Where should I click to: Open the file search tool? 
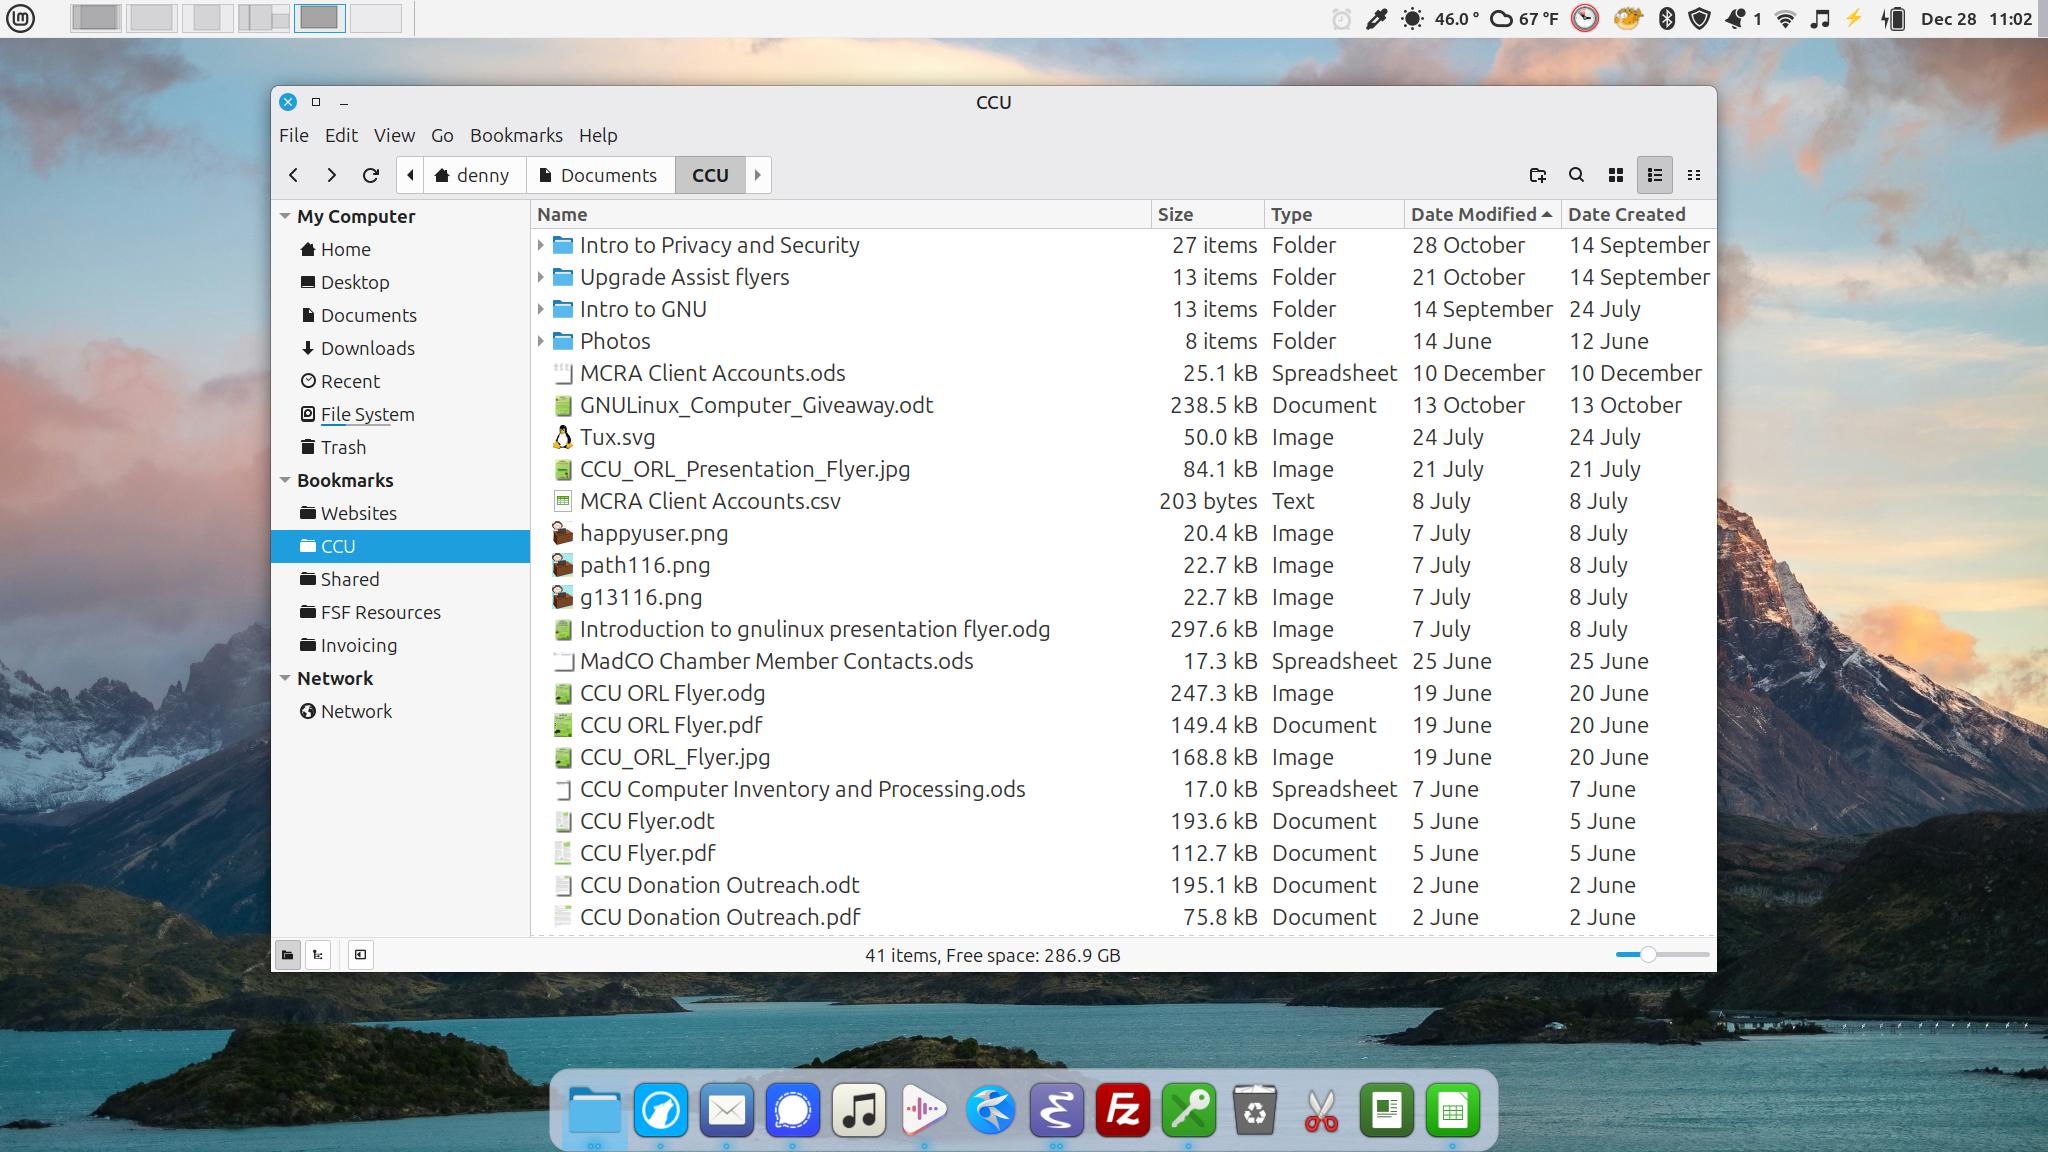click(1577, 175)
